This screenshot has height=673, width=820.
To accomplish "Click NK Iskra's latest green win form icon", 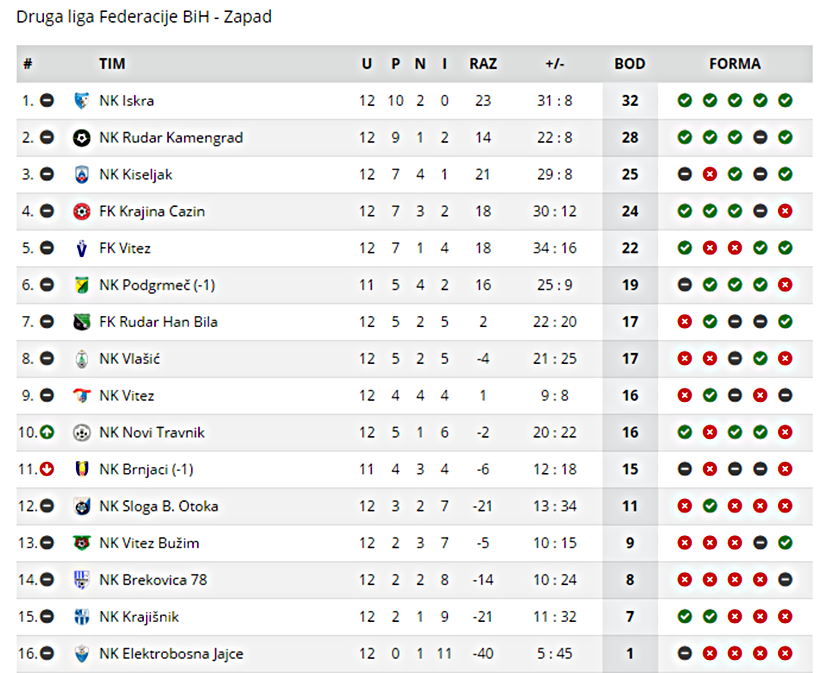I will (785, 100).
